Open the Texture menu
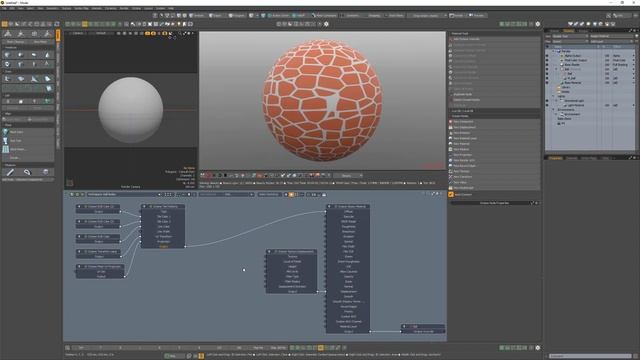The width and height of the screenshot is (640, 360). [66, 8]
